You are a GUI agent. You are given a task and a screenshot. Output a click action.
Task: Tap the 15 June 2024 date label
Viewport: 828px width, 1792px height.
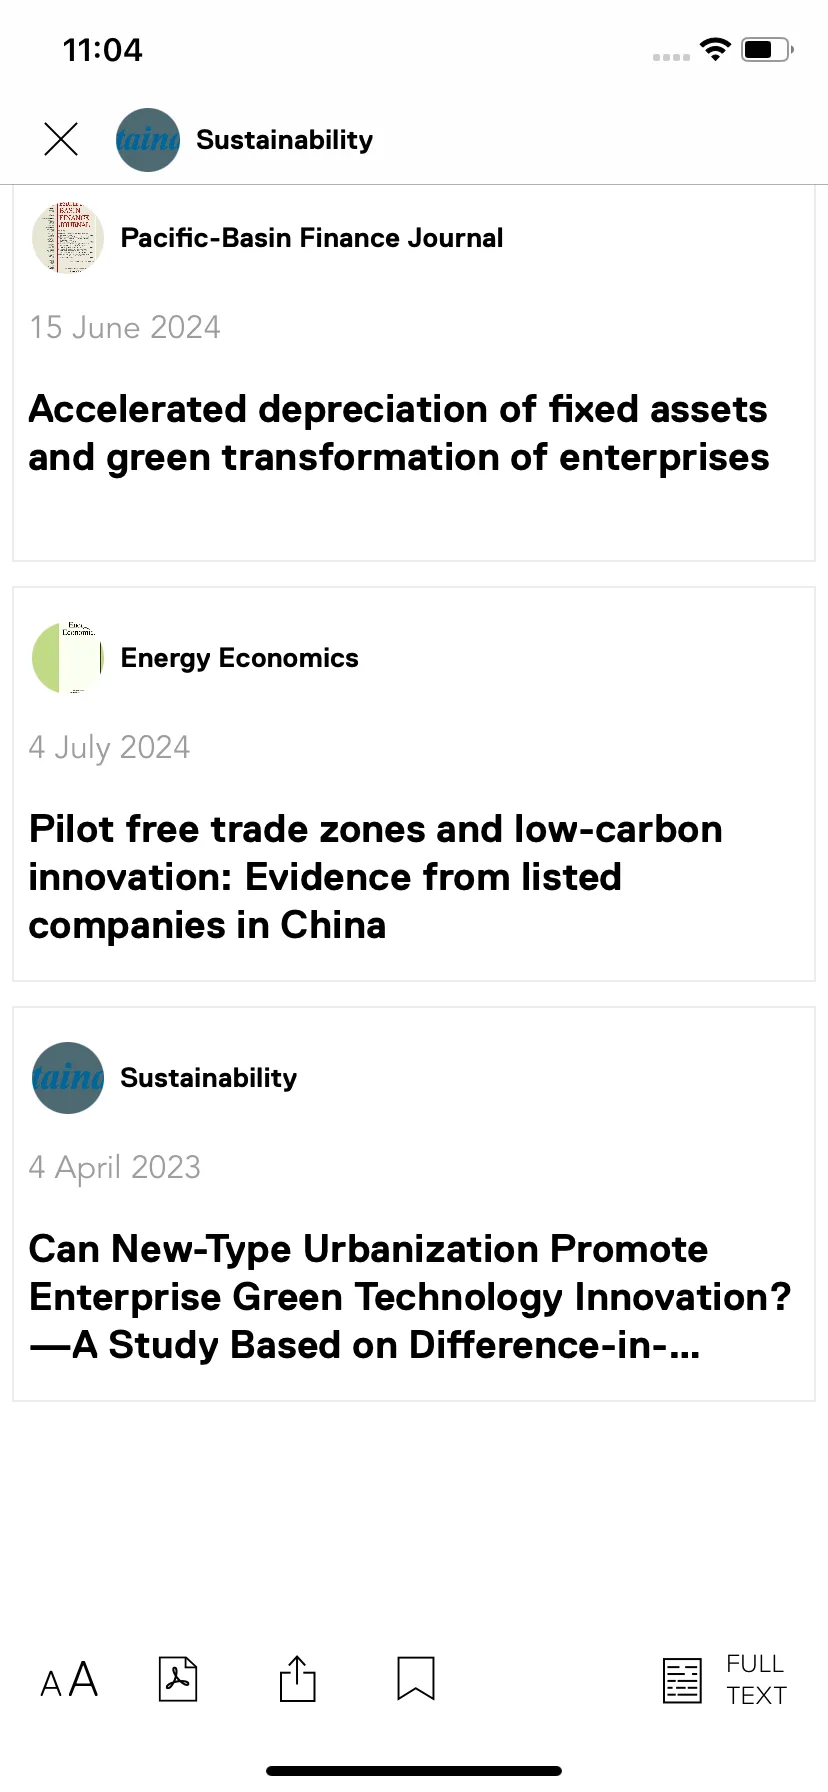(x=125, y=327)
